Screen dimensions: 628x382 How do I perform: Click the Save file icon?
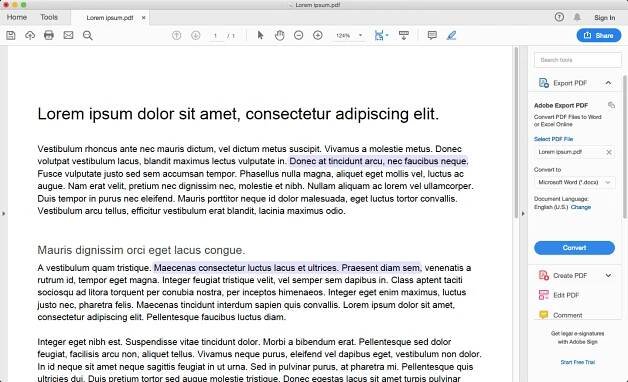click(11, 35)
